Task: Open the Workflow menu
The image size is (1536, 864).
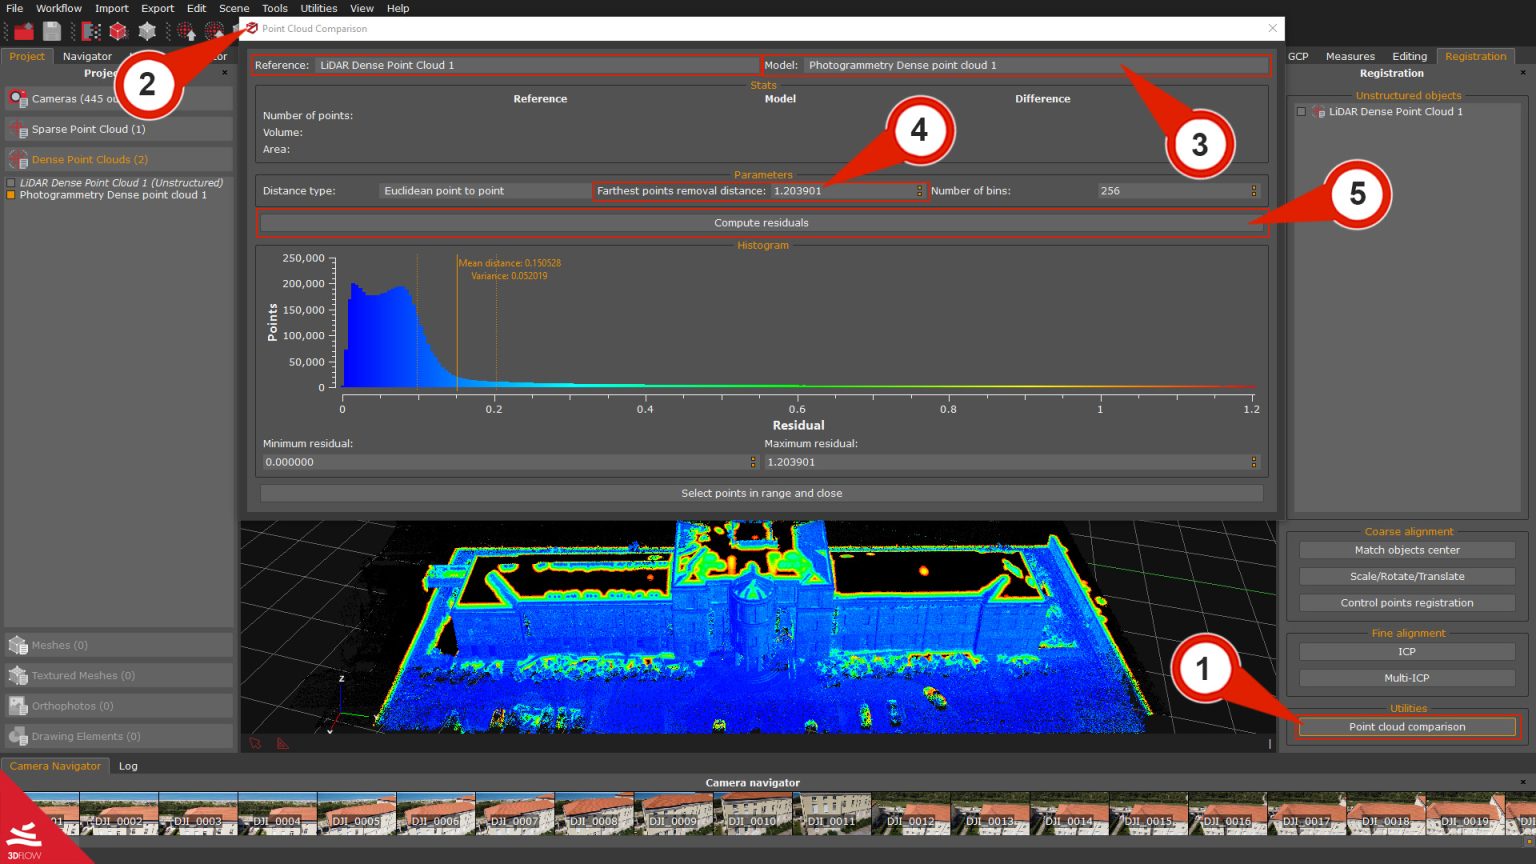Action: (x=58, y=8)
